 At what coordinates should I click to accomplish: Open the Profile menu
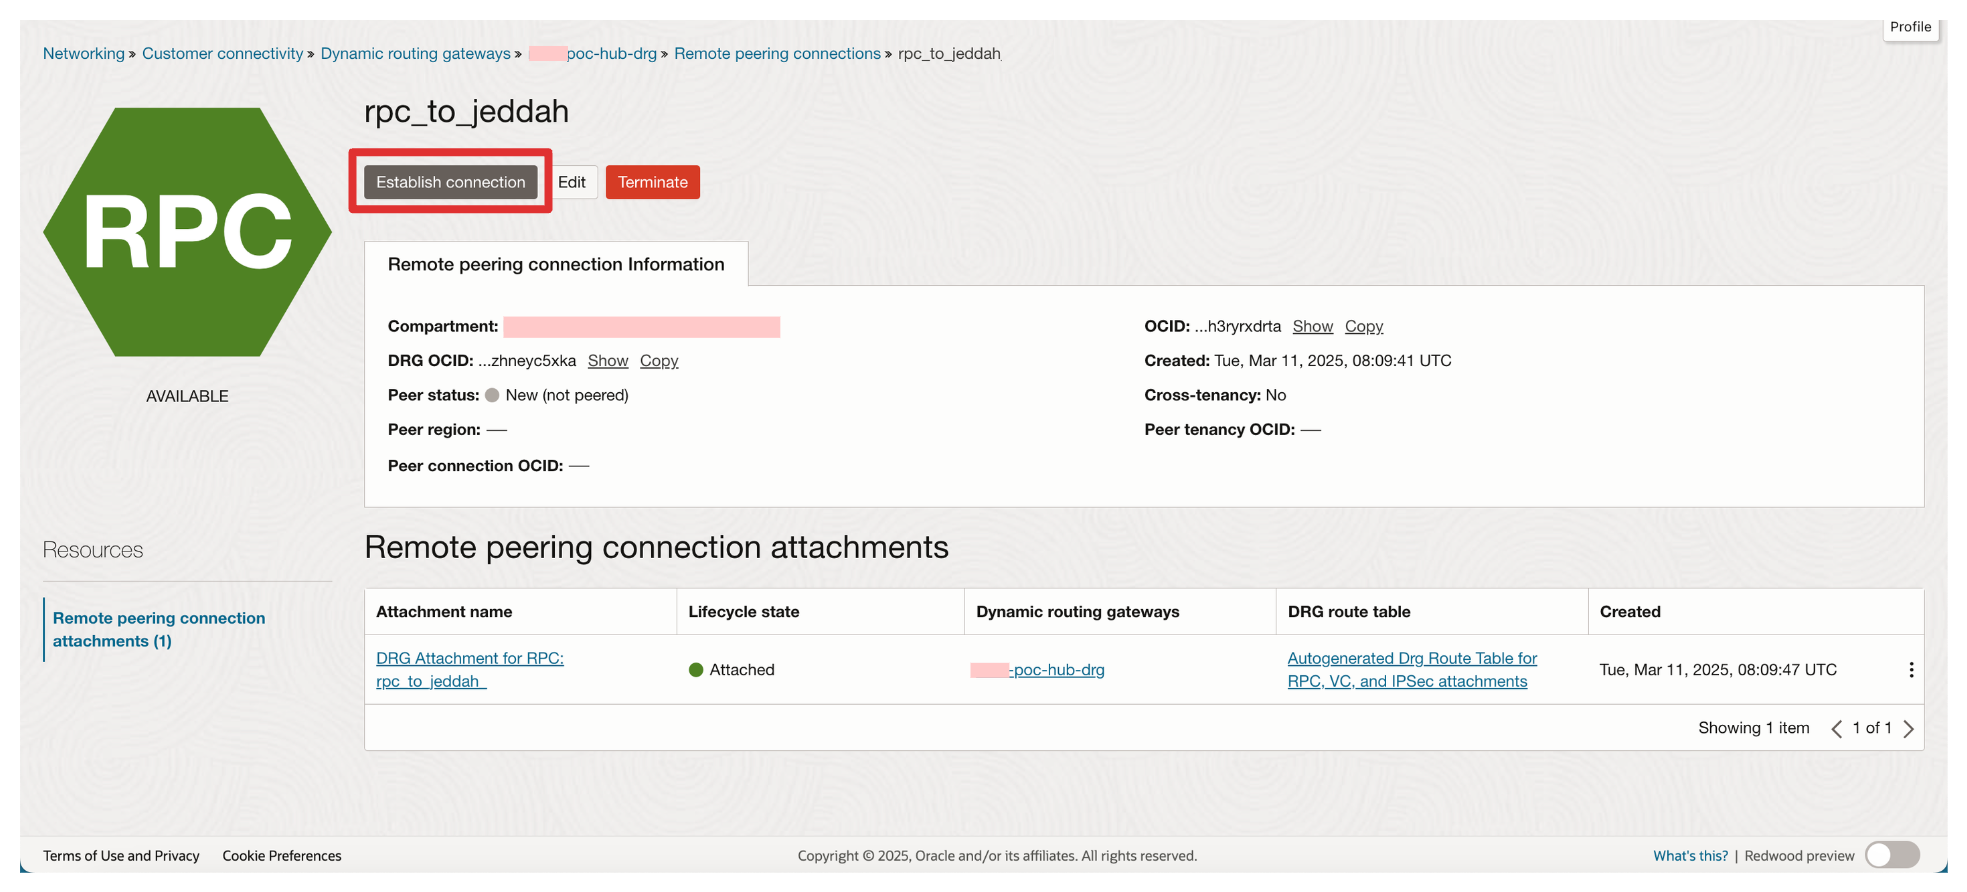point(1910,27)
